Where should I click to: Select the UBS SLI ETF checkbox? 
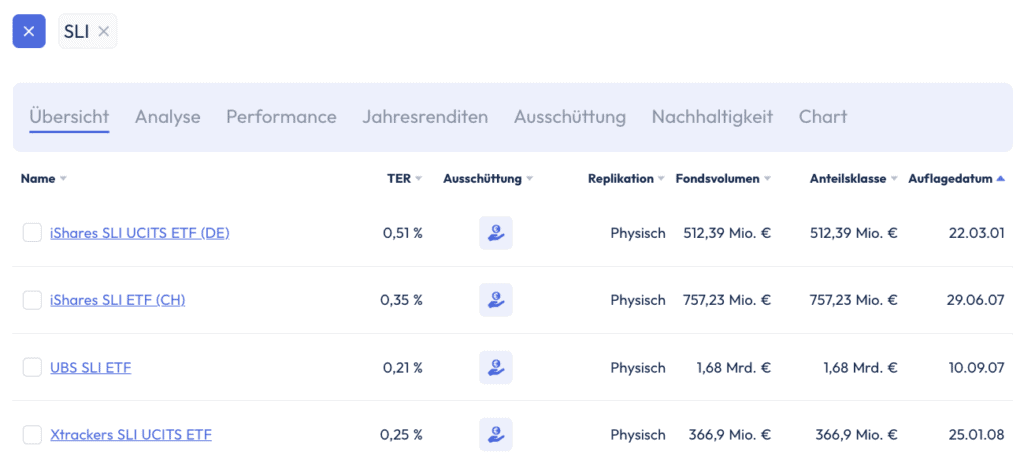32,367
